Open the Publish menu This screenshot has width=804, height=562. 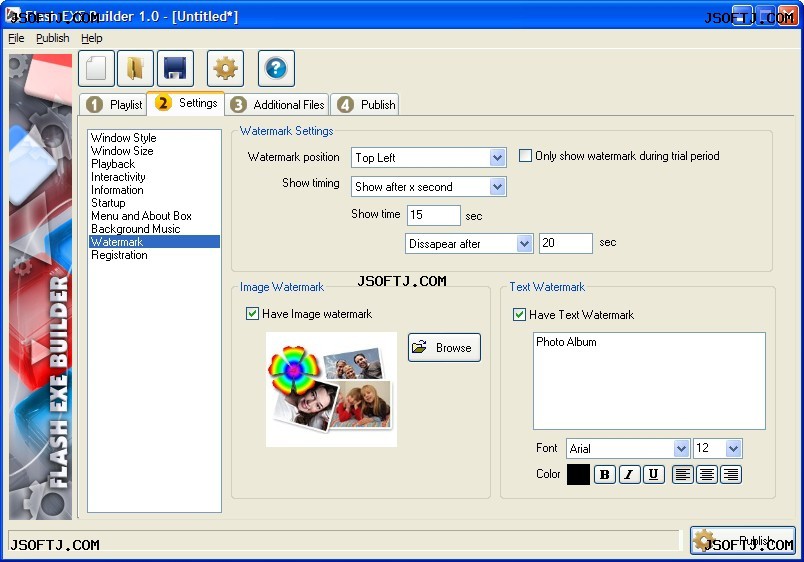click(52, 38)
